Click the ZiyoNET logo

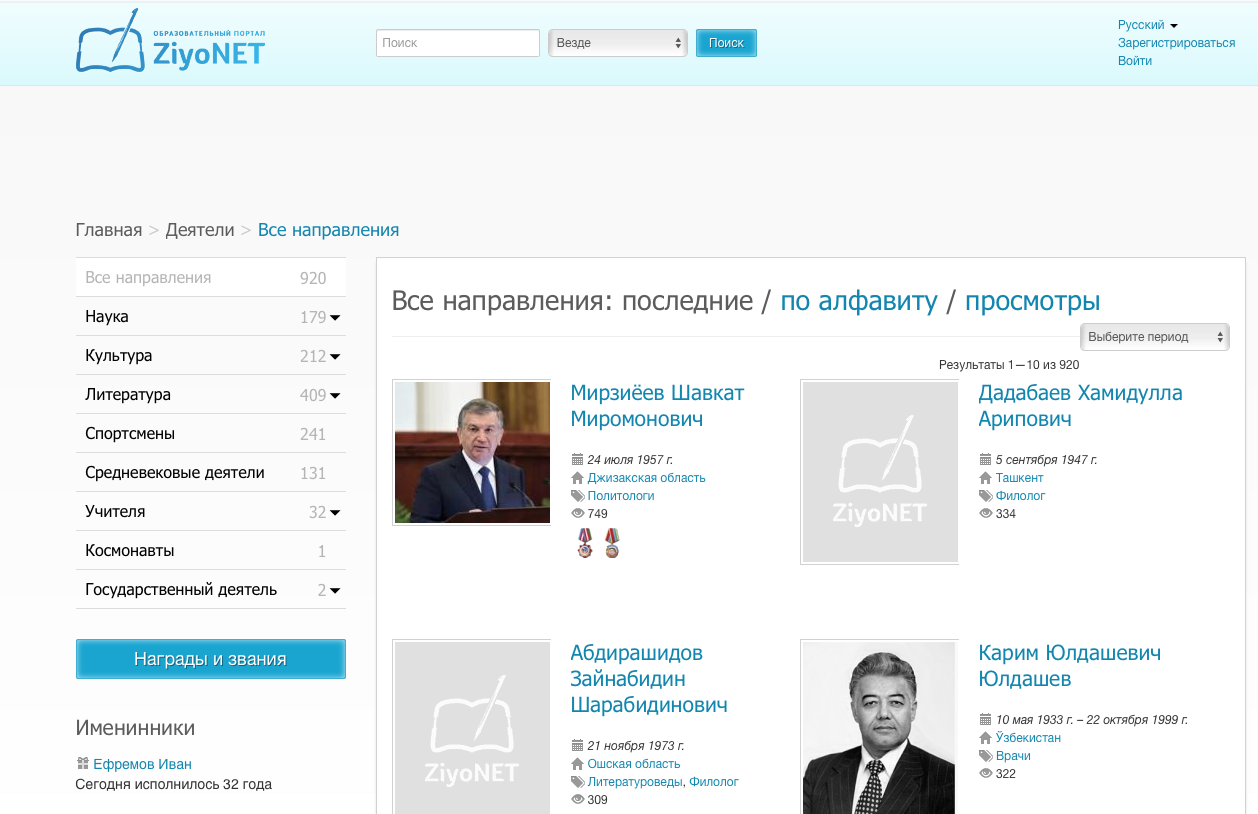(x=170, y=42)
